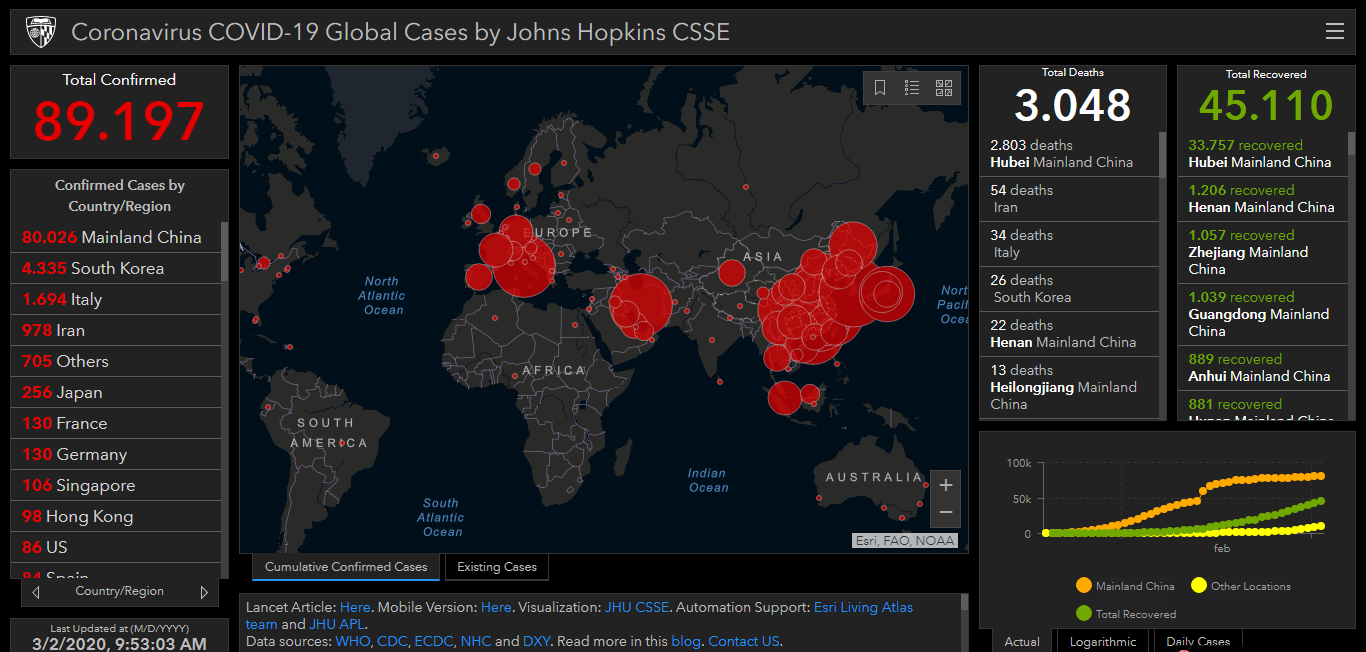Image resolution: width=1366 pixels, height=652 pixels.
Task: Toggle Total Recovered green legend marker
Action: (1083, 613)
